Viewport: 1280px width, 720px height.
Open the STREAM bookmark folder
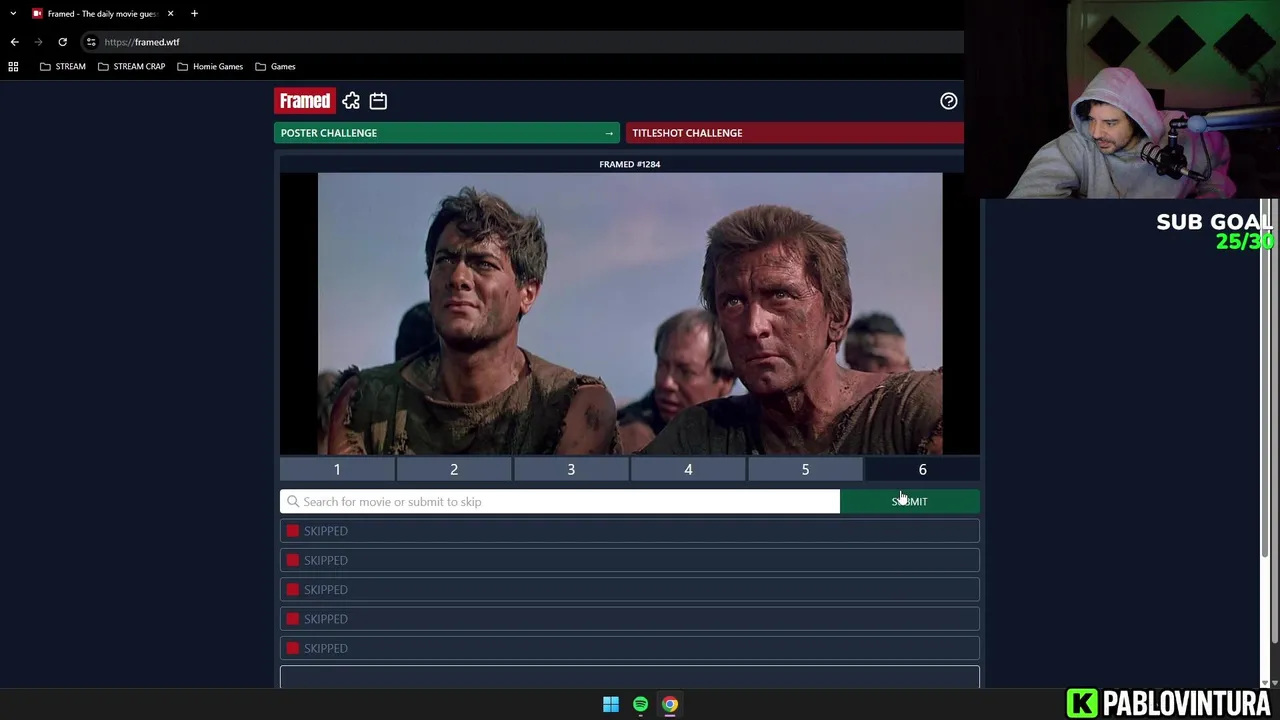click(62, 66)
